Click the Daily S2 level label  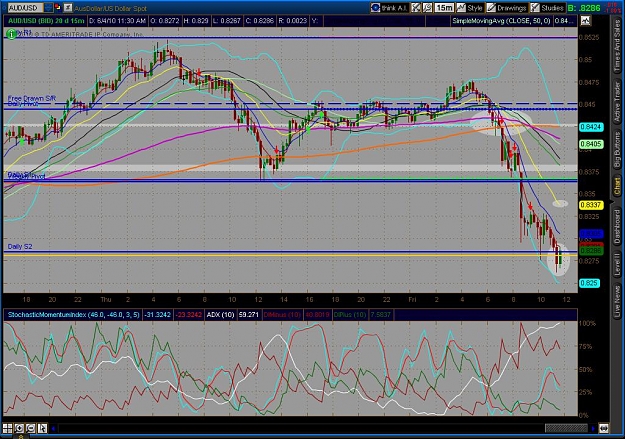[x=20, y=246]
